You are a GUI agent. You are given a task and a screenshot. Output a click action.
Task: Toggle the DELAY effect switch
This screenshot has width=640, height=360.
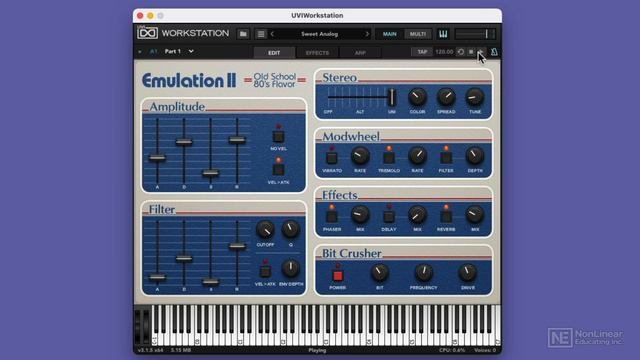[x=389, y=216]
